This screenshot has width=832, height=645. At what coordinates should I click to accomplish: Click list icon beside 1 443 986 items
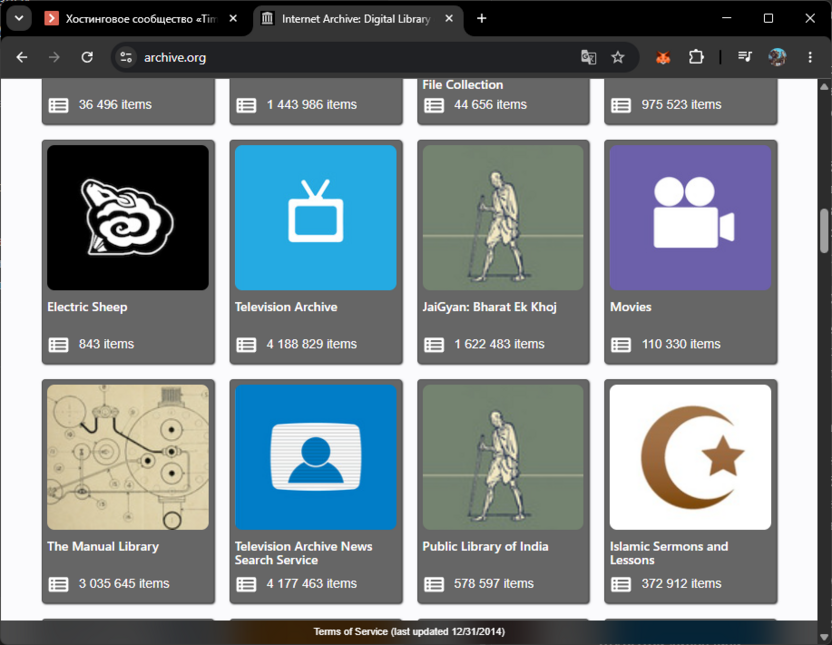[x=246, y=105]
